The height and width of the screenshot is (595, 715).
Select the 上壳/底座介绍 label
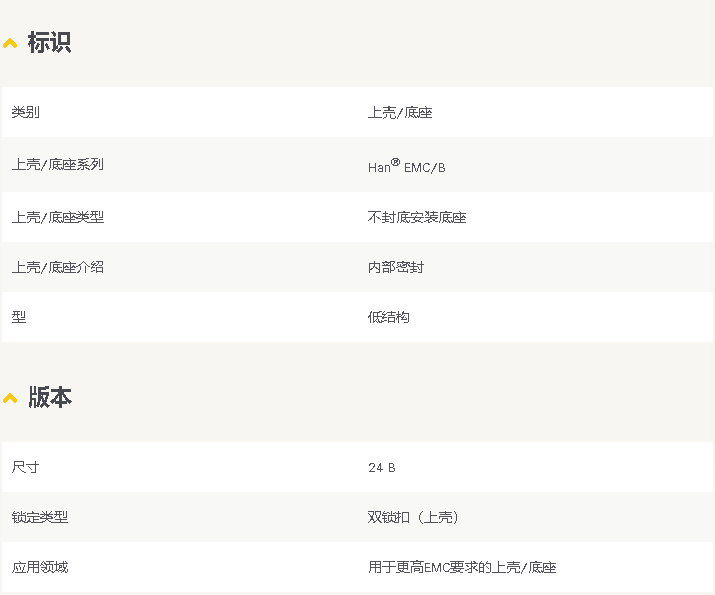(x=58, y=267)
